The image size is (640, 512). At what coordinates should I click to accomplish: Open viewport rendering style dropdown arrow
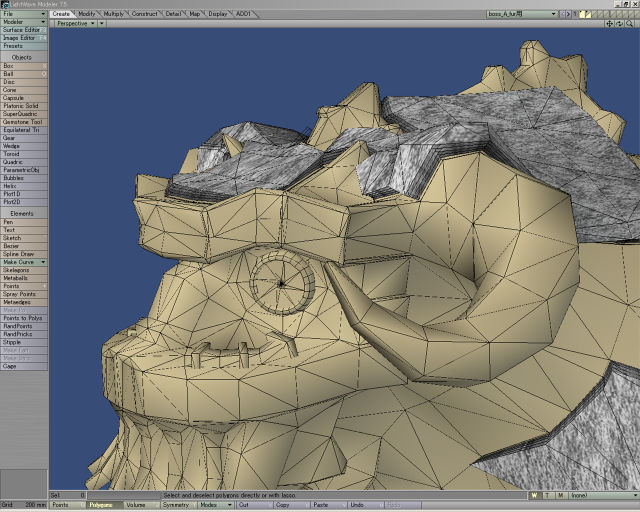[102, 24]
